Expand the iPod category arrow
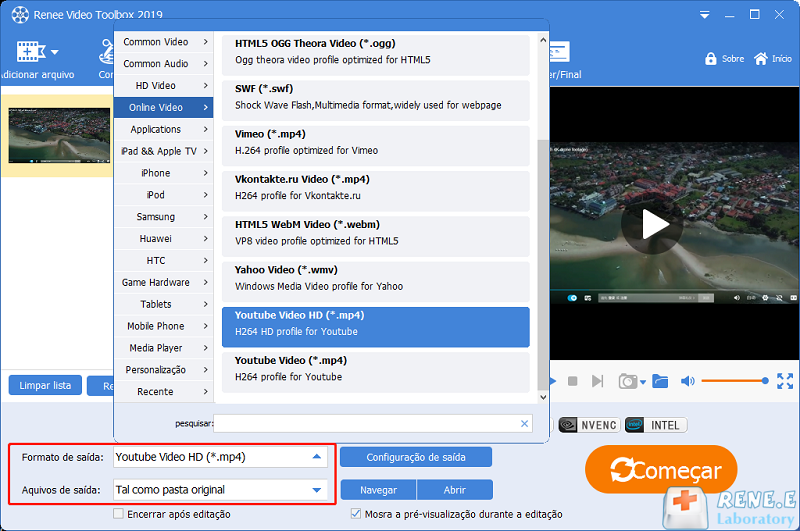800x531 pixels. [206, 195]
